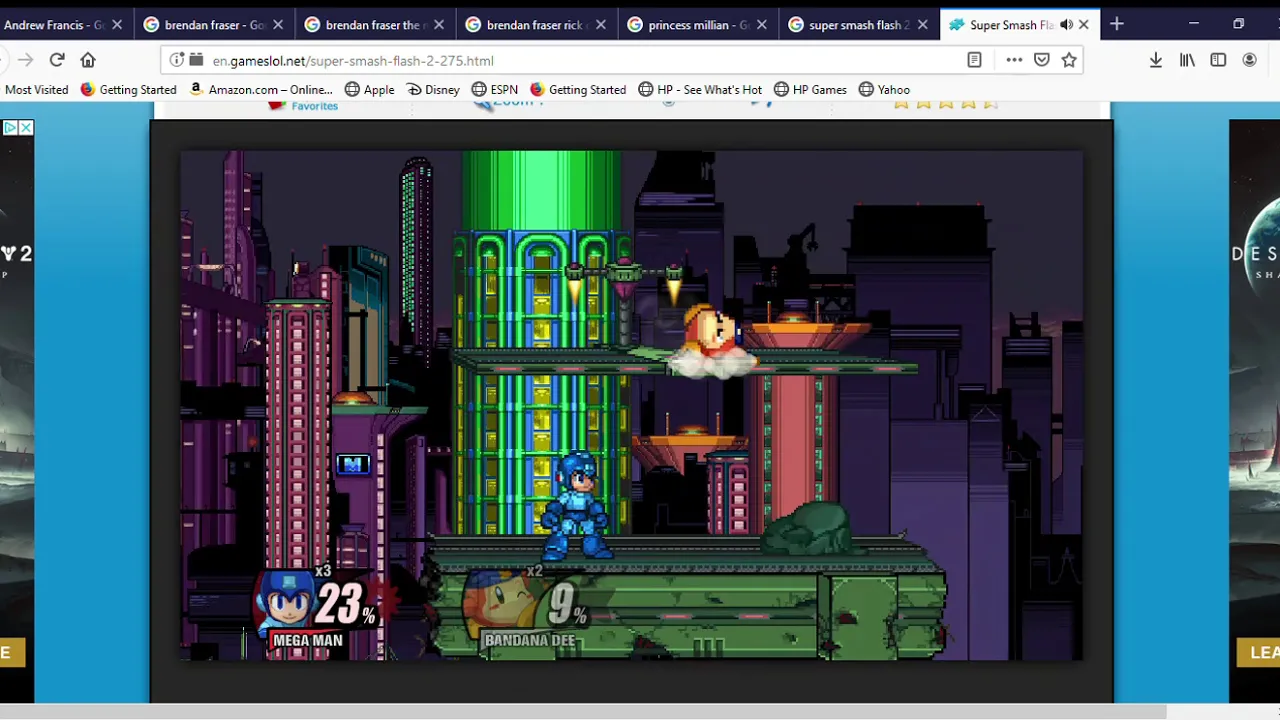Screen dimensions: 1280x720
Task: Open the Most Visited bookmarks folder
Action: 37,89
